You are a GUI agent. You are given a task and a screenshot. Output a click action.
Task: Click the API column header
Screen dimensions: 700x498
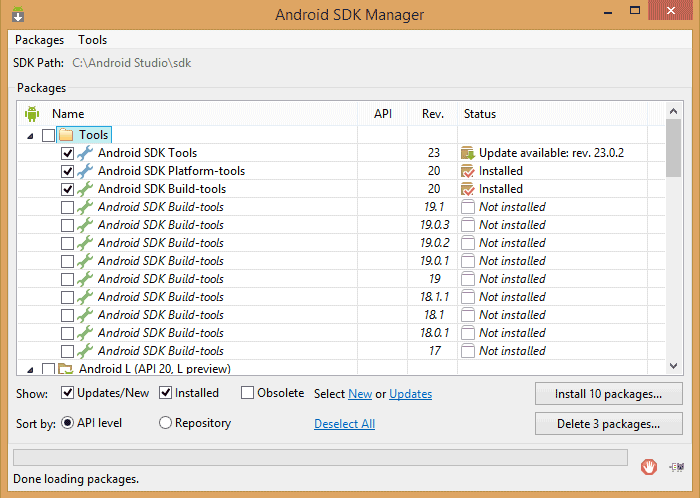383,114
